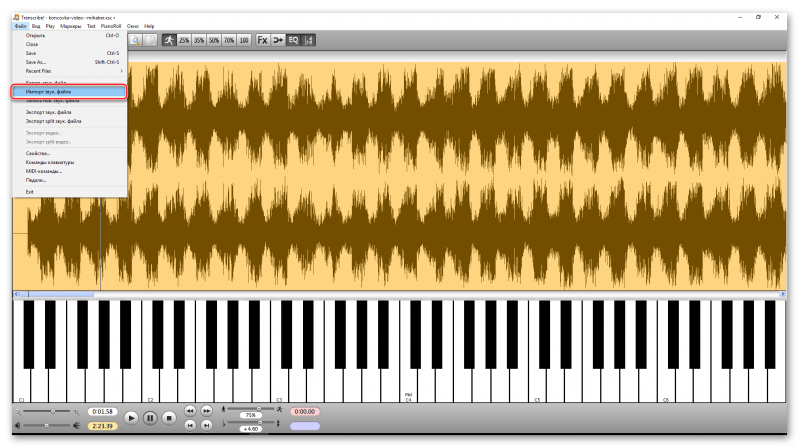Click the Stop button
This screenshot has width=800, height=448.
click(169, 418)
